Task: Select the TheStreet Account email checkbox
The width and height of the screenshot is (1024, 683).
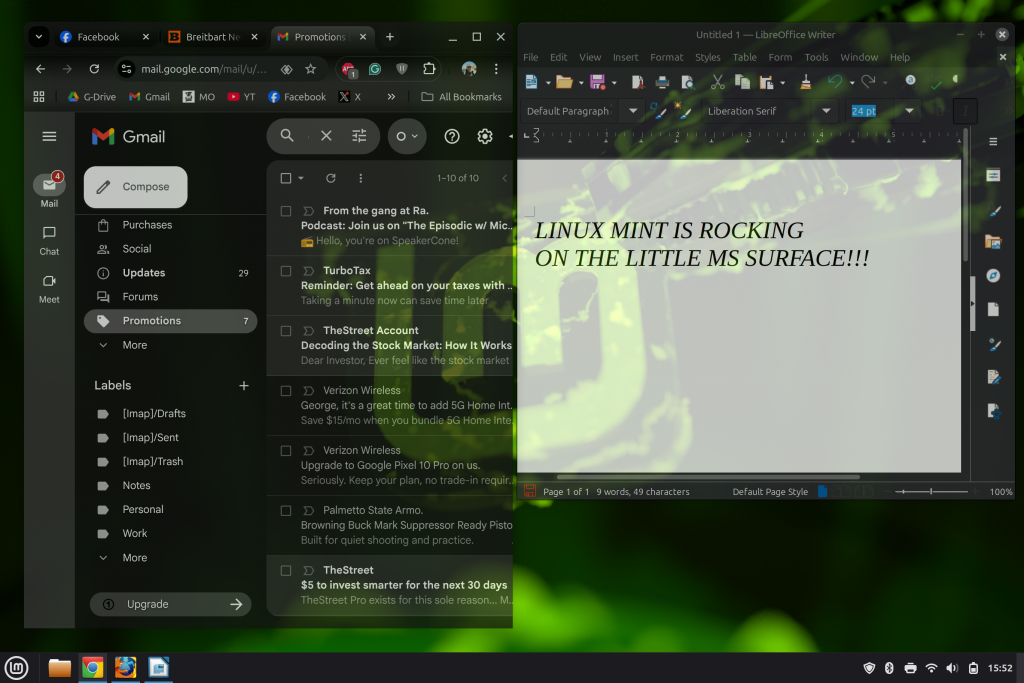Action: [x=286, y=331]
